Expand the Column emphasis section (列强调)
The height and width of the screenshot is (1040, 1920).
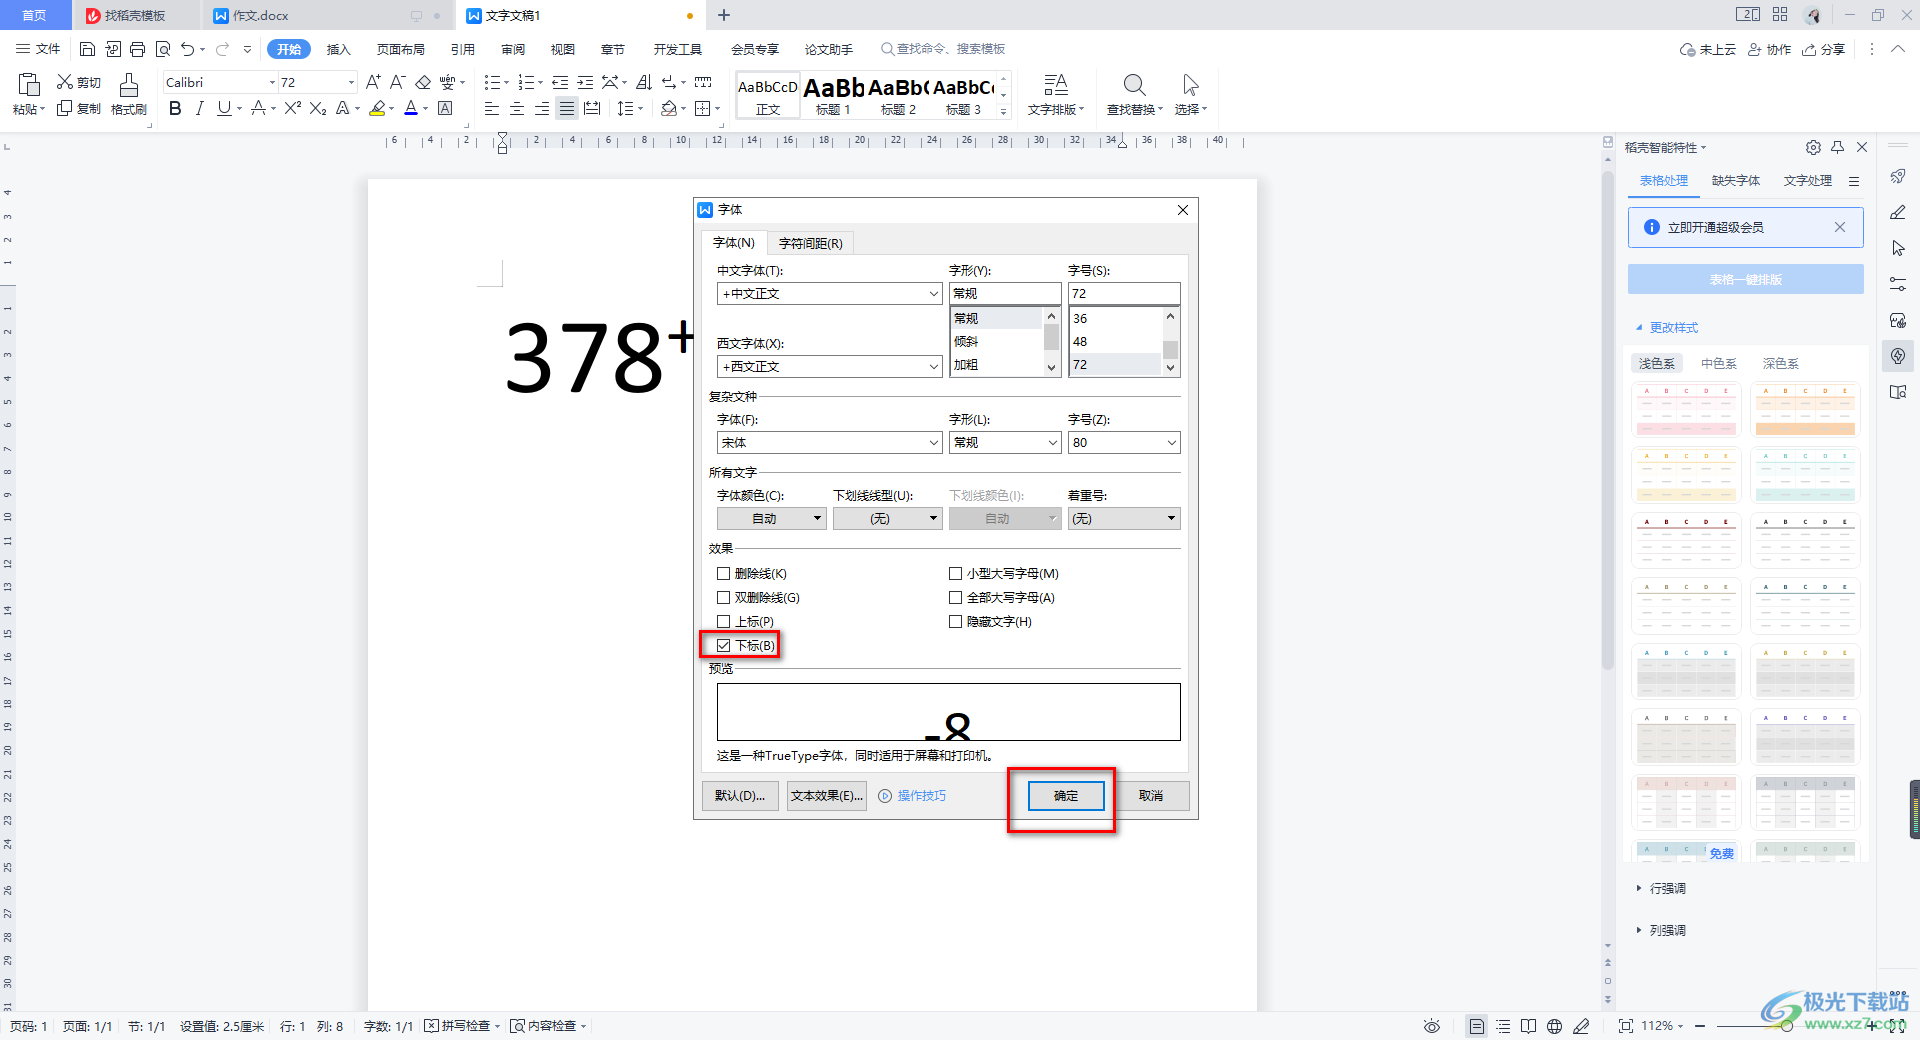pos(1661,931)
